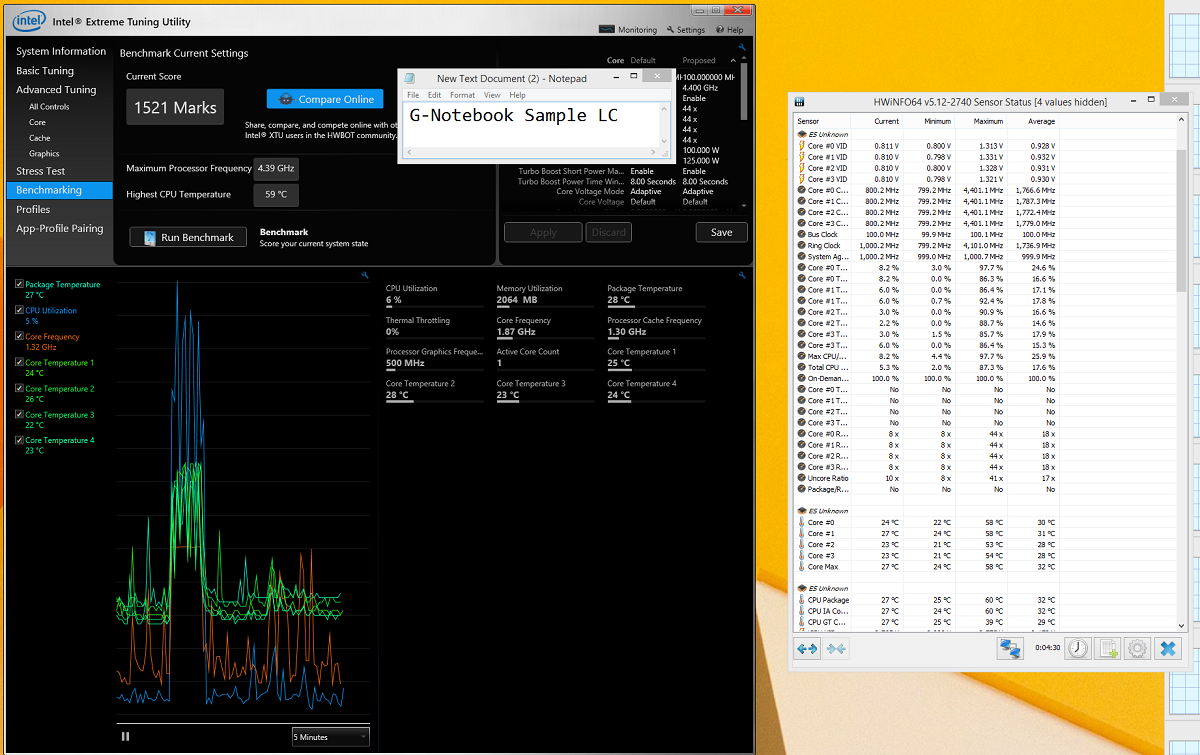Image resolution: width=1200 pixels, height=755 pixels.
Task: Select Basic Tuning in sidebar
Action: coord(45,71)
